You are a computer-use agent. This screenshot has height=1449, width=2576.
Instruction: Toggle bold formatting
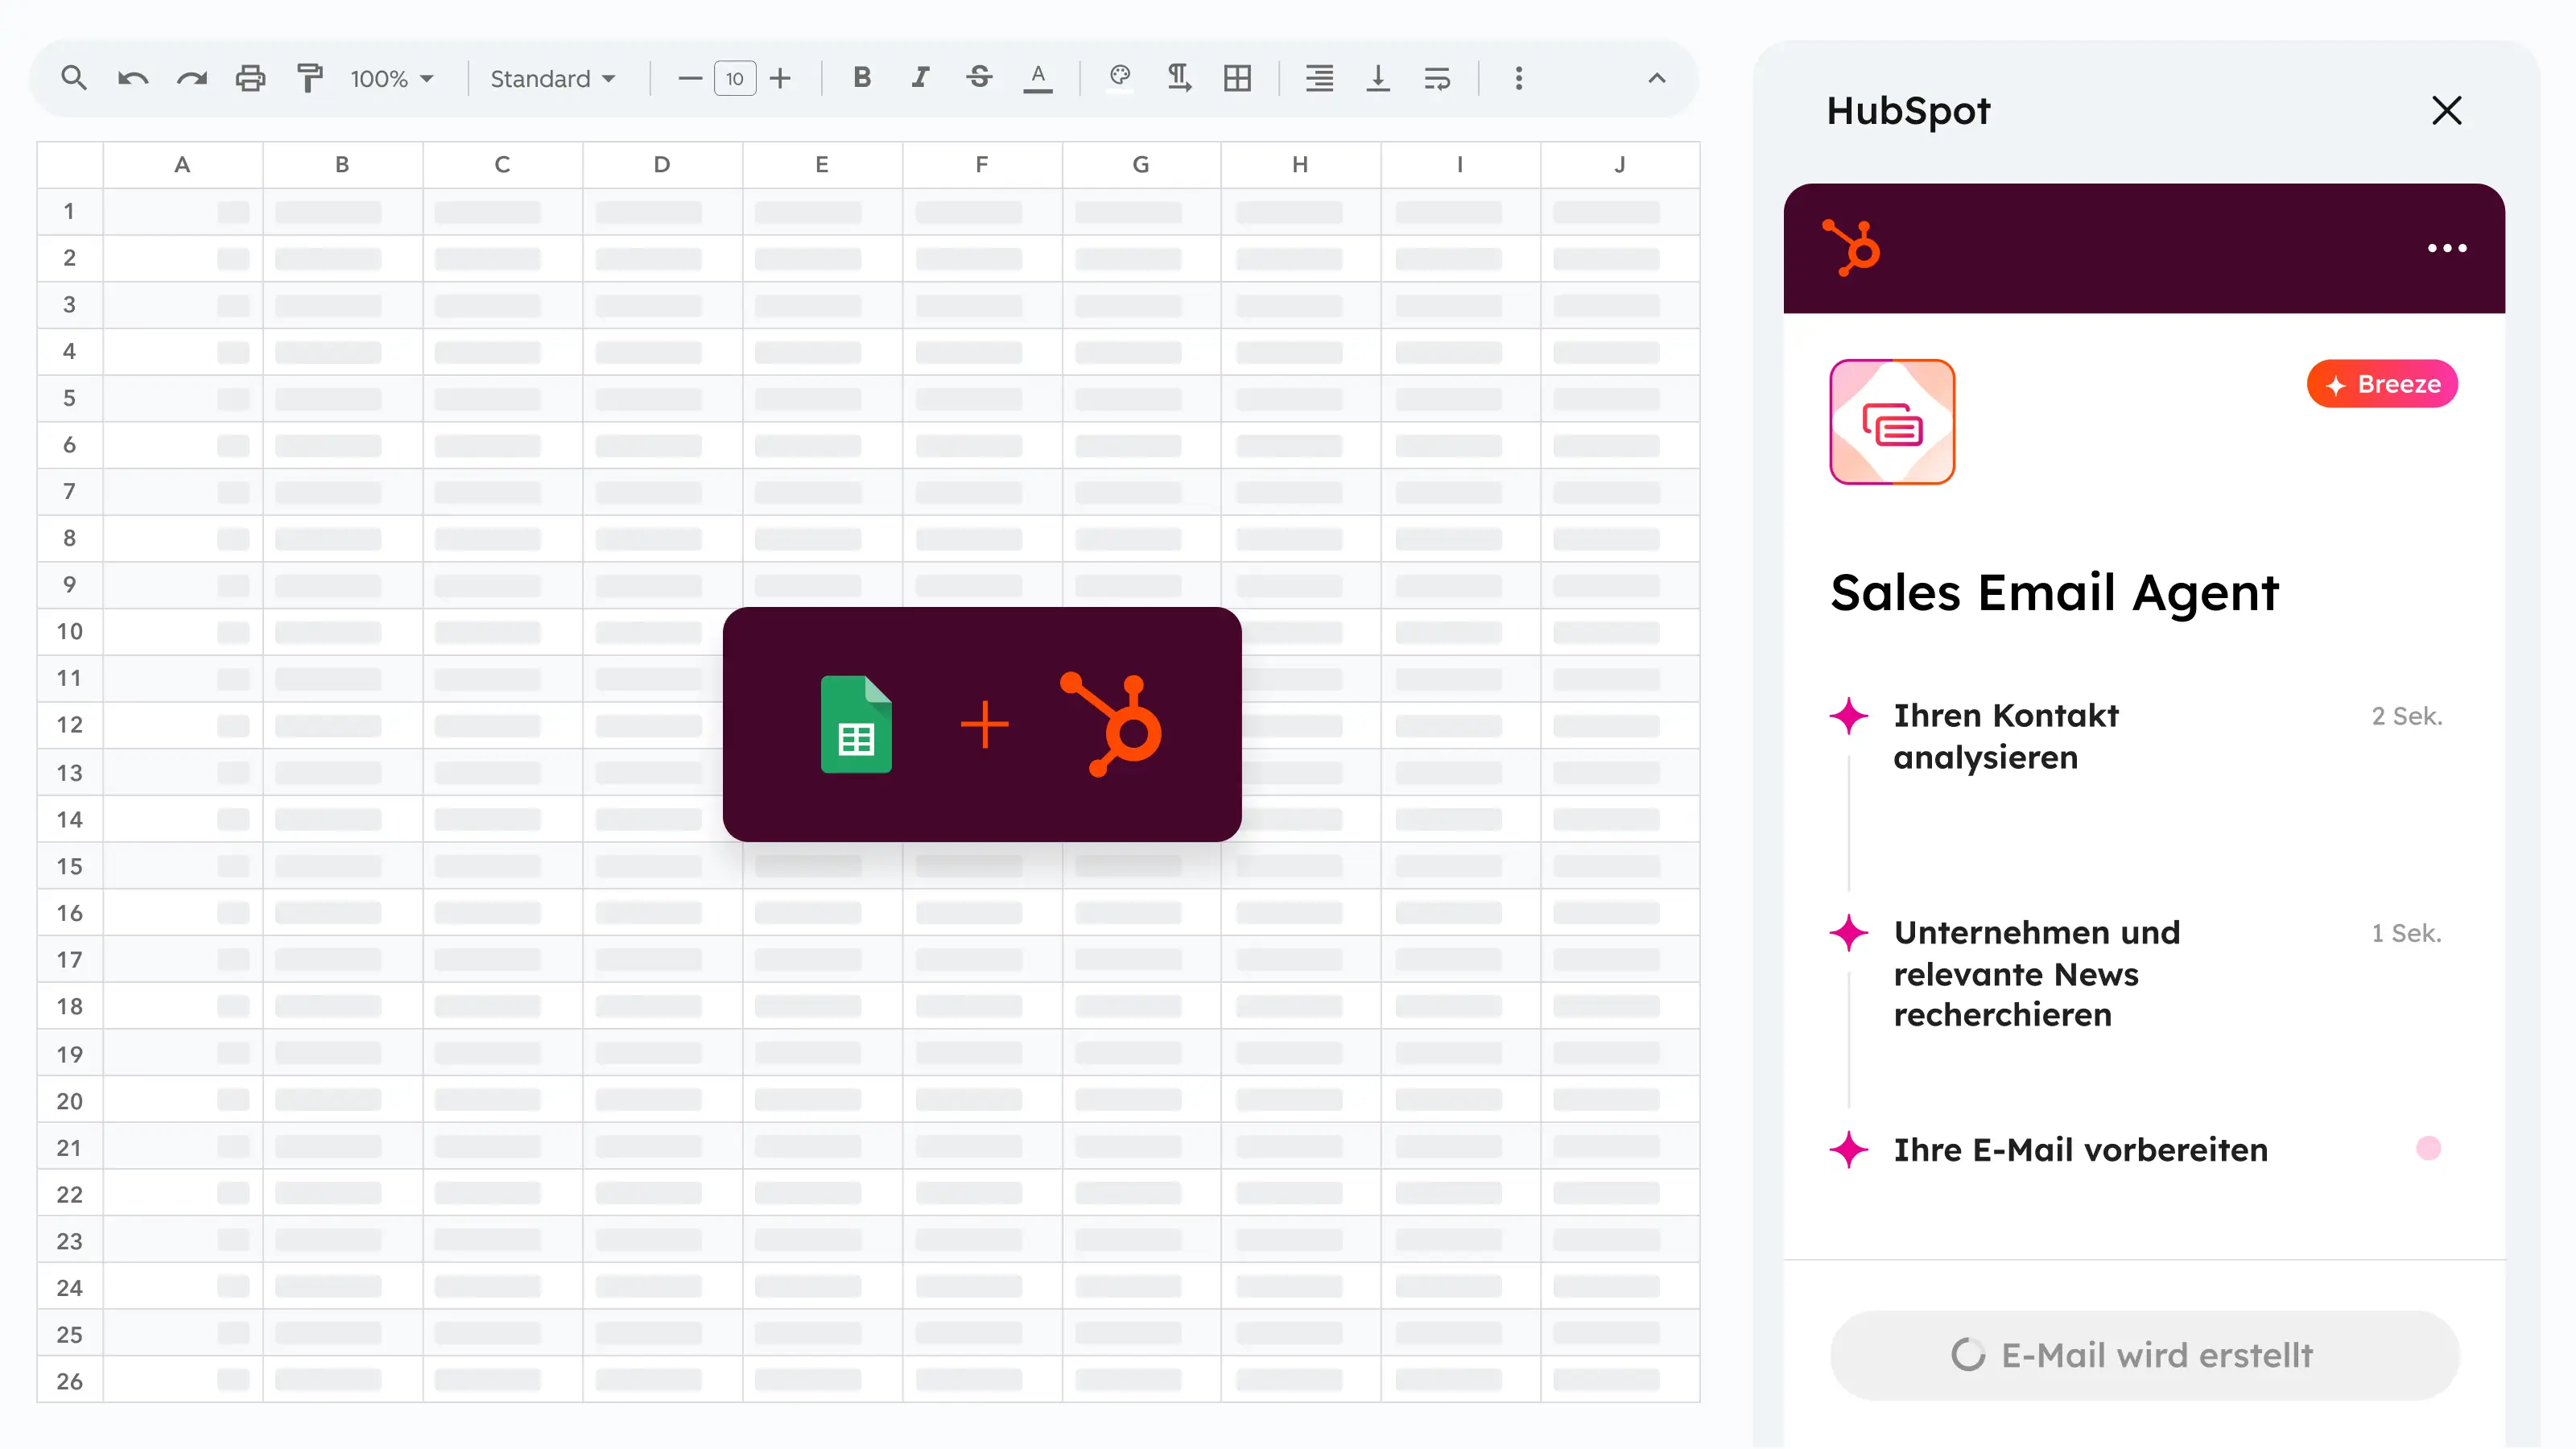[x=861, y=77]
